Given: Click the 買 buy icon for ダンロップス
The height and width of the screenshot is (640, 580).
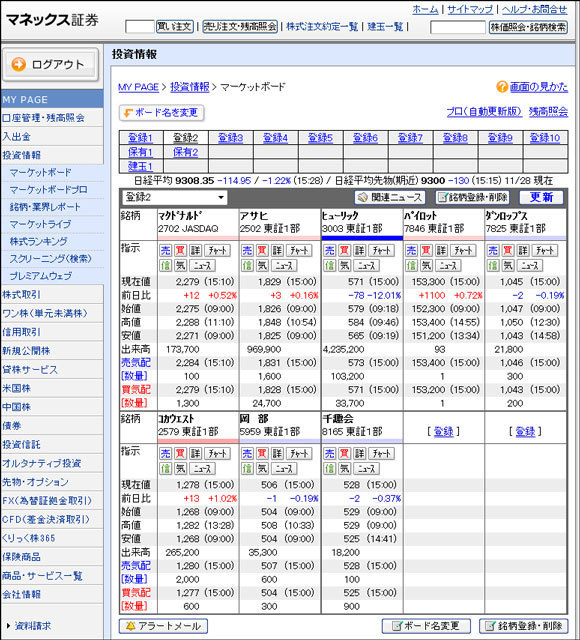Looking at the screenshot, I should (x=508, y=250).
